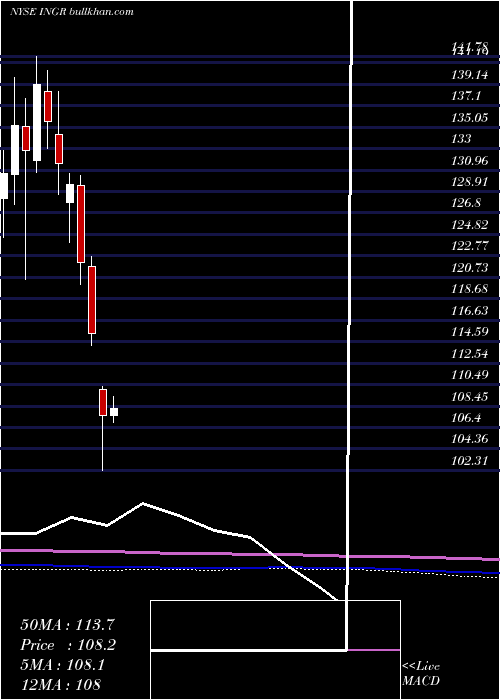Viewport: 500px width, 700px height.
Task: Click the <<Live MACD label
Action: (x=421, y=674)
